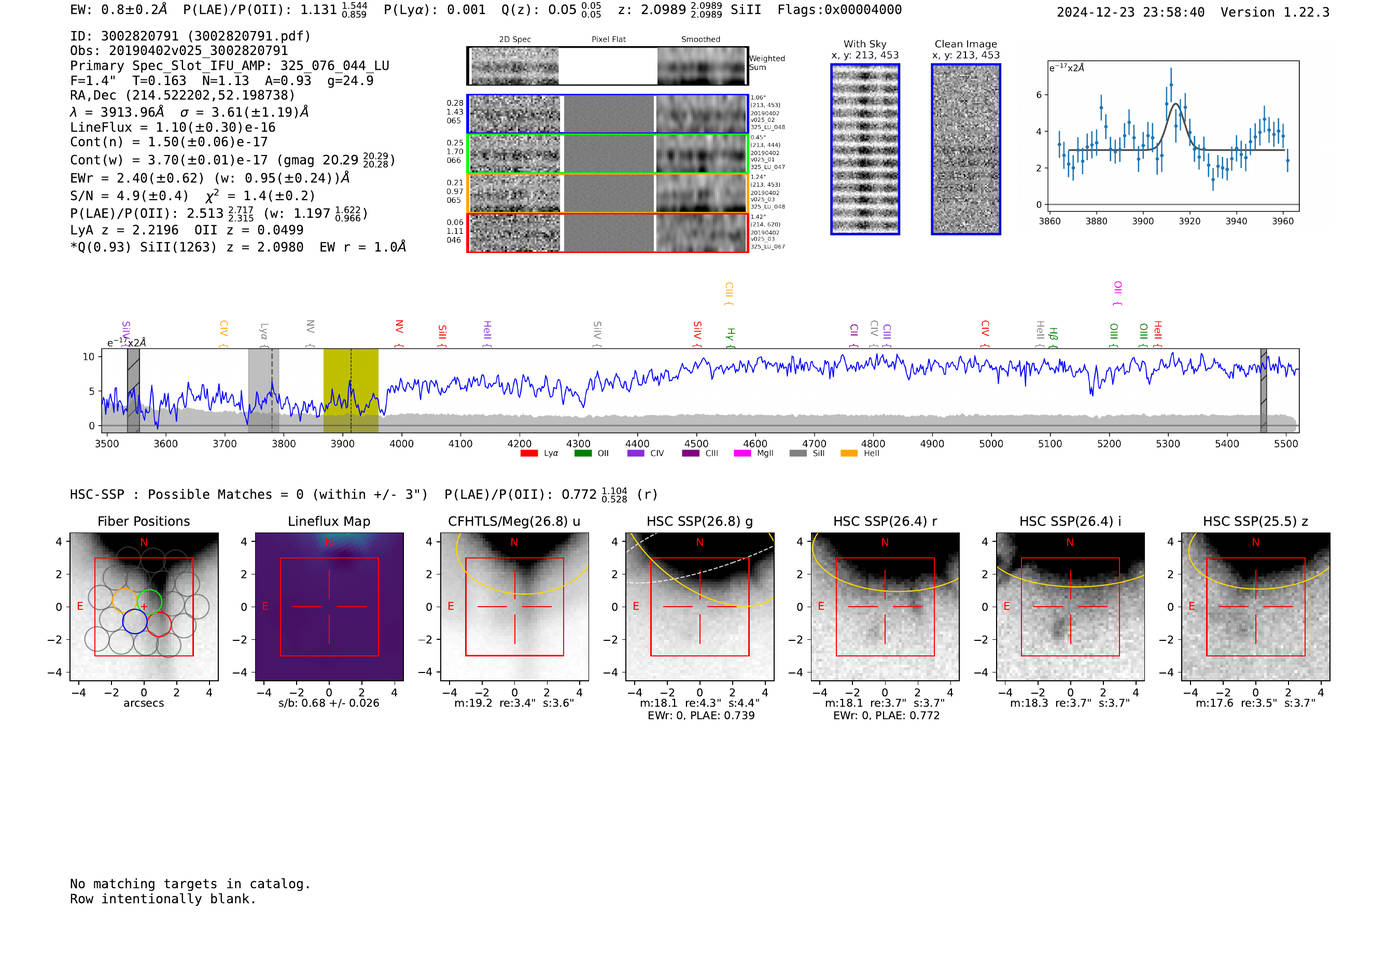Click the hatched band near 5460 Å
This screenshot has width=1400, height=953.
(1264, 390)
